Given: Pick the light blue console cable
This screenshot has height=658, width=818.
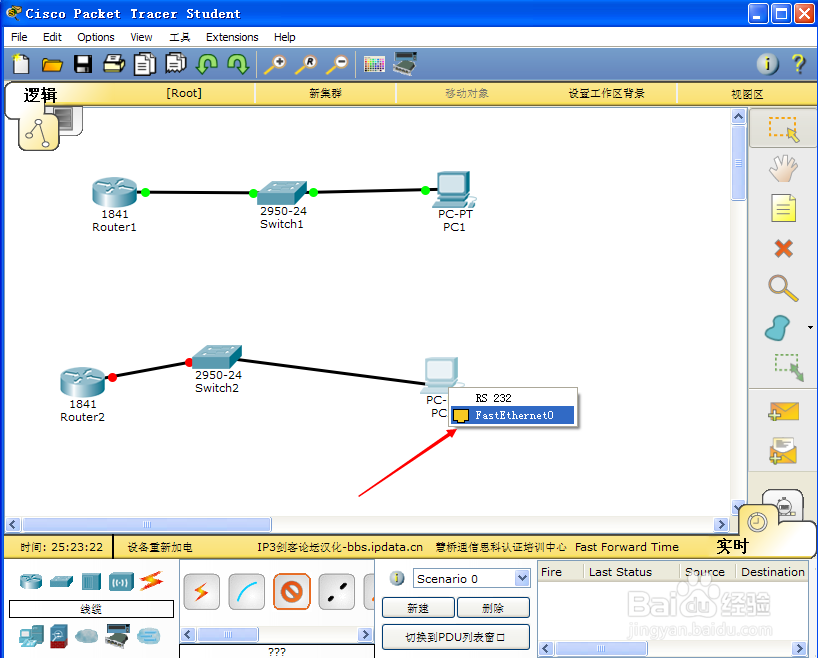Looking at the screenshot, I should 247,592.
